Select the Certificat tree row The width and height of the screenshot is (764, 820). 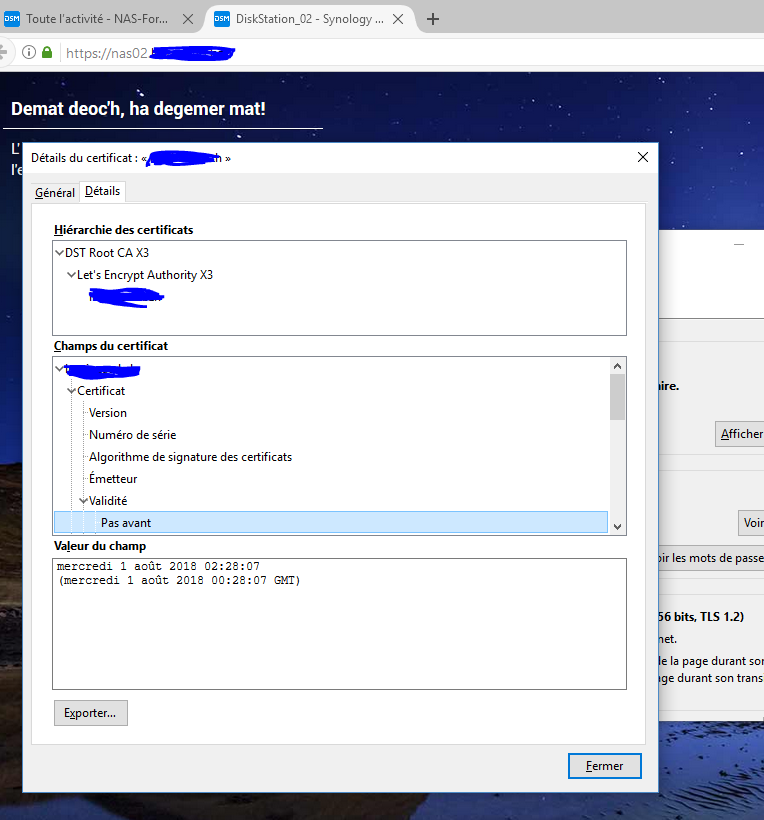point(101,391)
